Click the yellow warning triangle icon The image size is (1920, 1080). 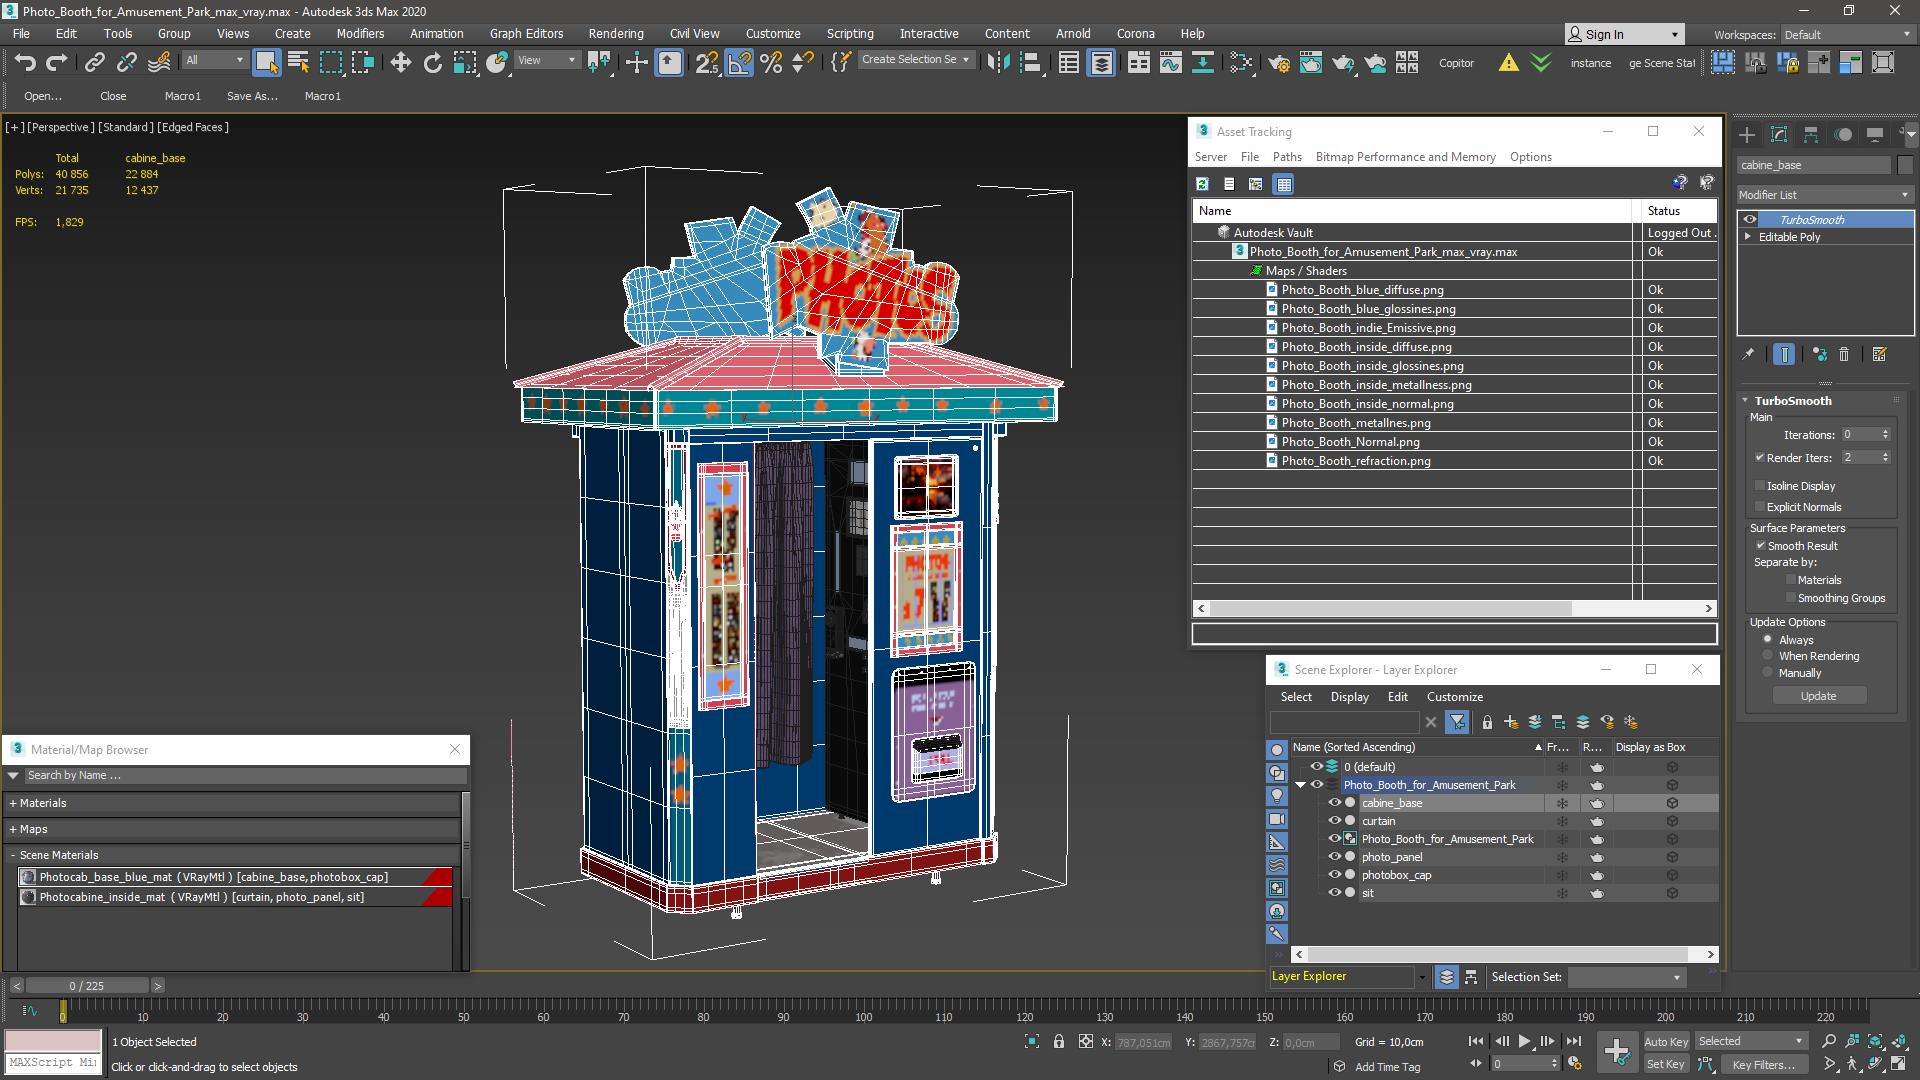click(x=1508, y=63)
